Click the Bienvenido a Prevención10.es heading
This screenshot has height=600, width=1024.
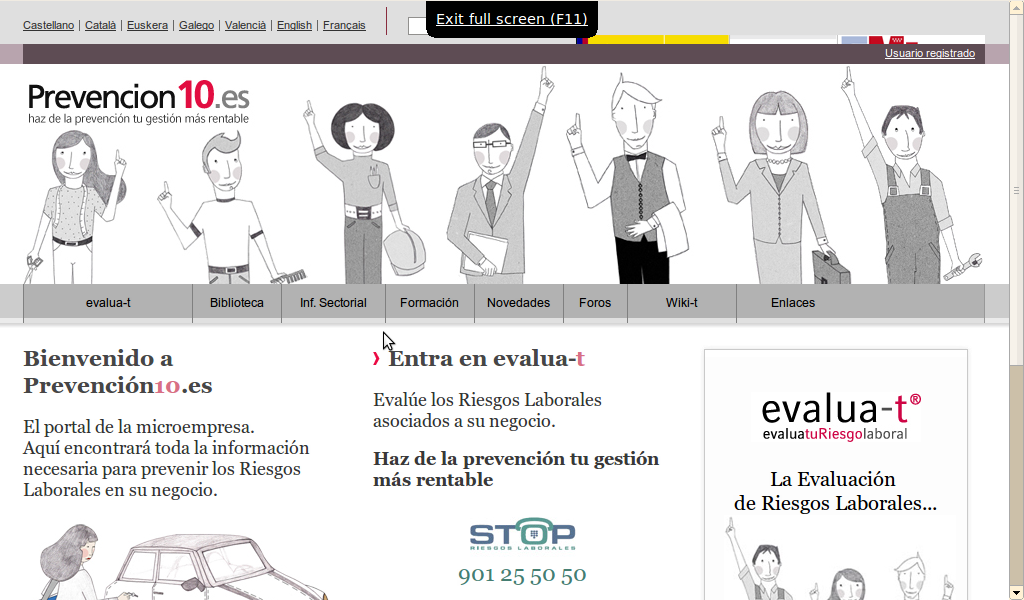(118, 372)
